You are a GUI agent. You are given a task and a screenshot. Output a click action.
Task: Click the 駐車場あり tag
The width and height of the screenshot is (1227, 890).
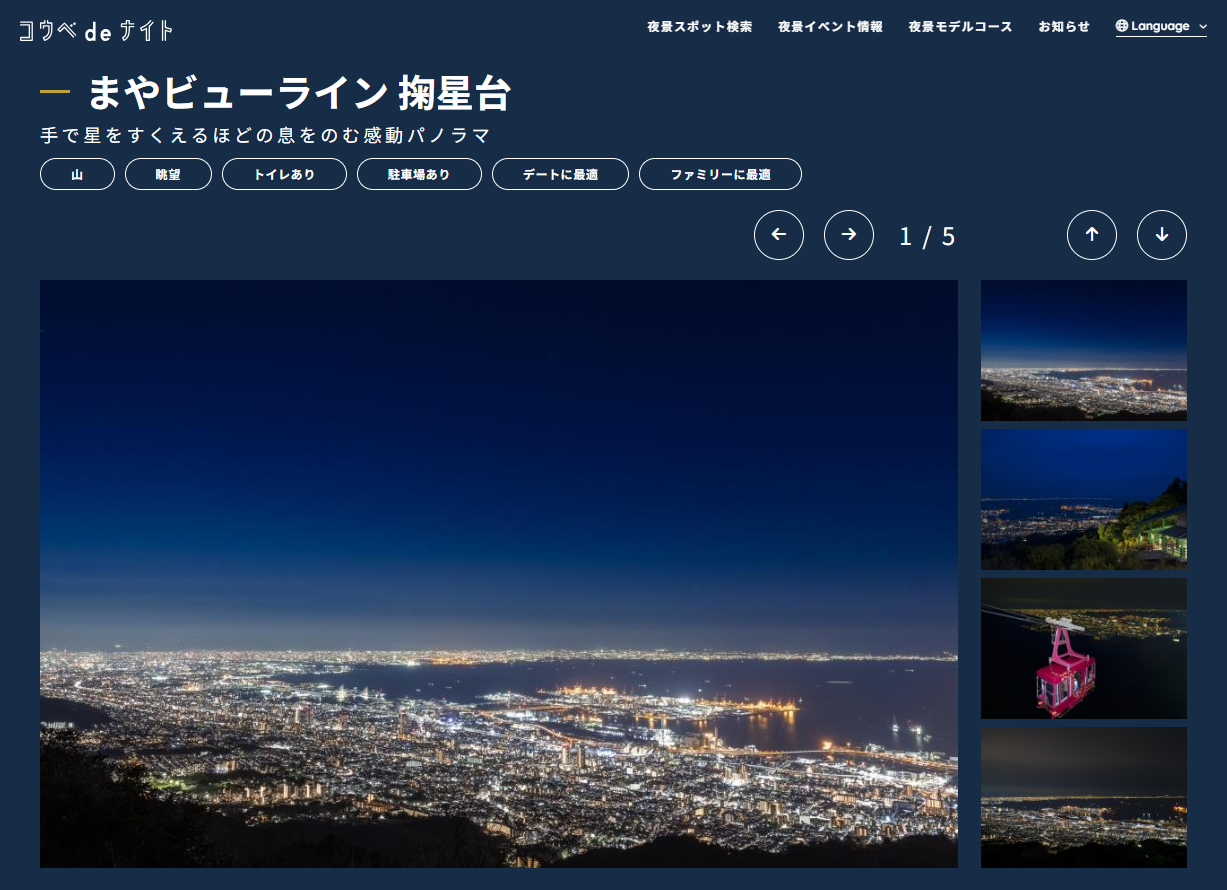tap(419, 174)
